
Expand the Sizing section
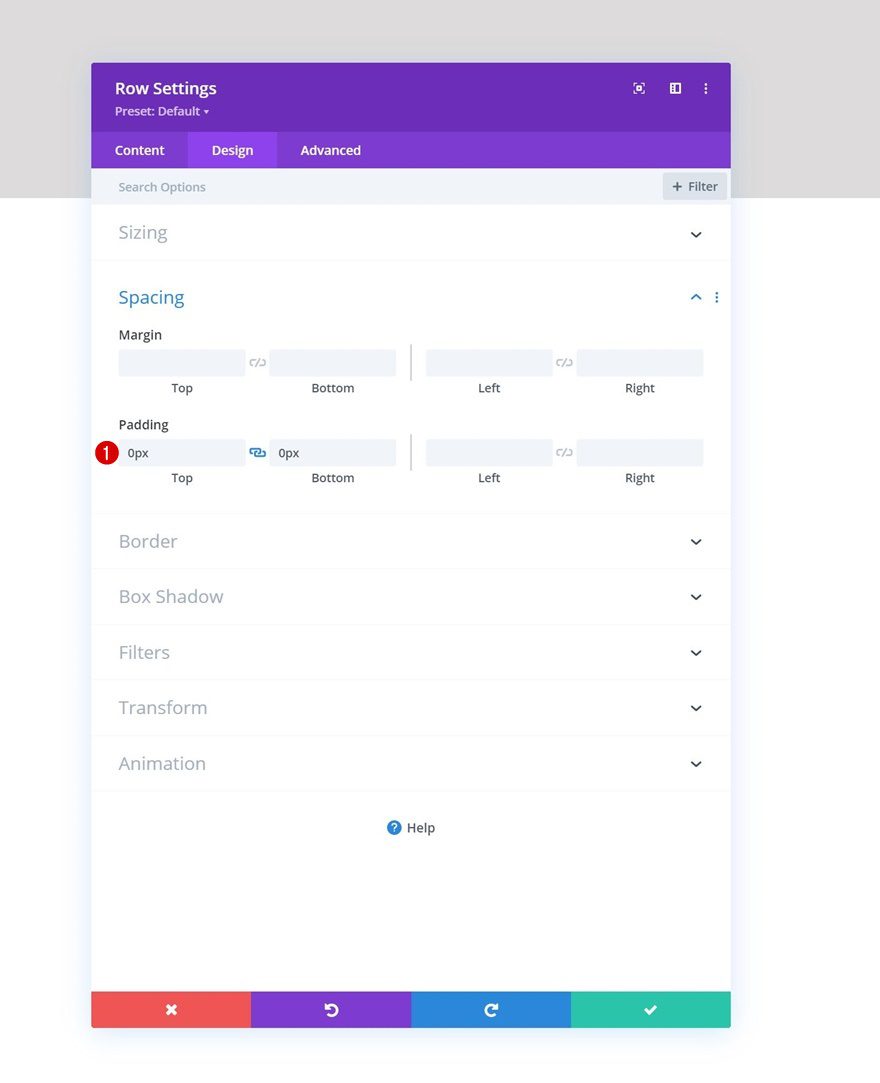pyautogui.click(x=696, y=234)
